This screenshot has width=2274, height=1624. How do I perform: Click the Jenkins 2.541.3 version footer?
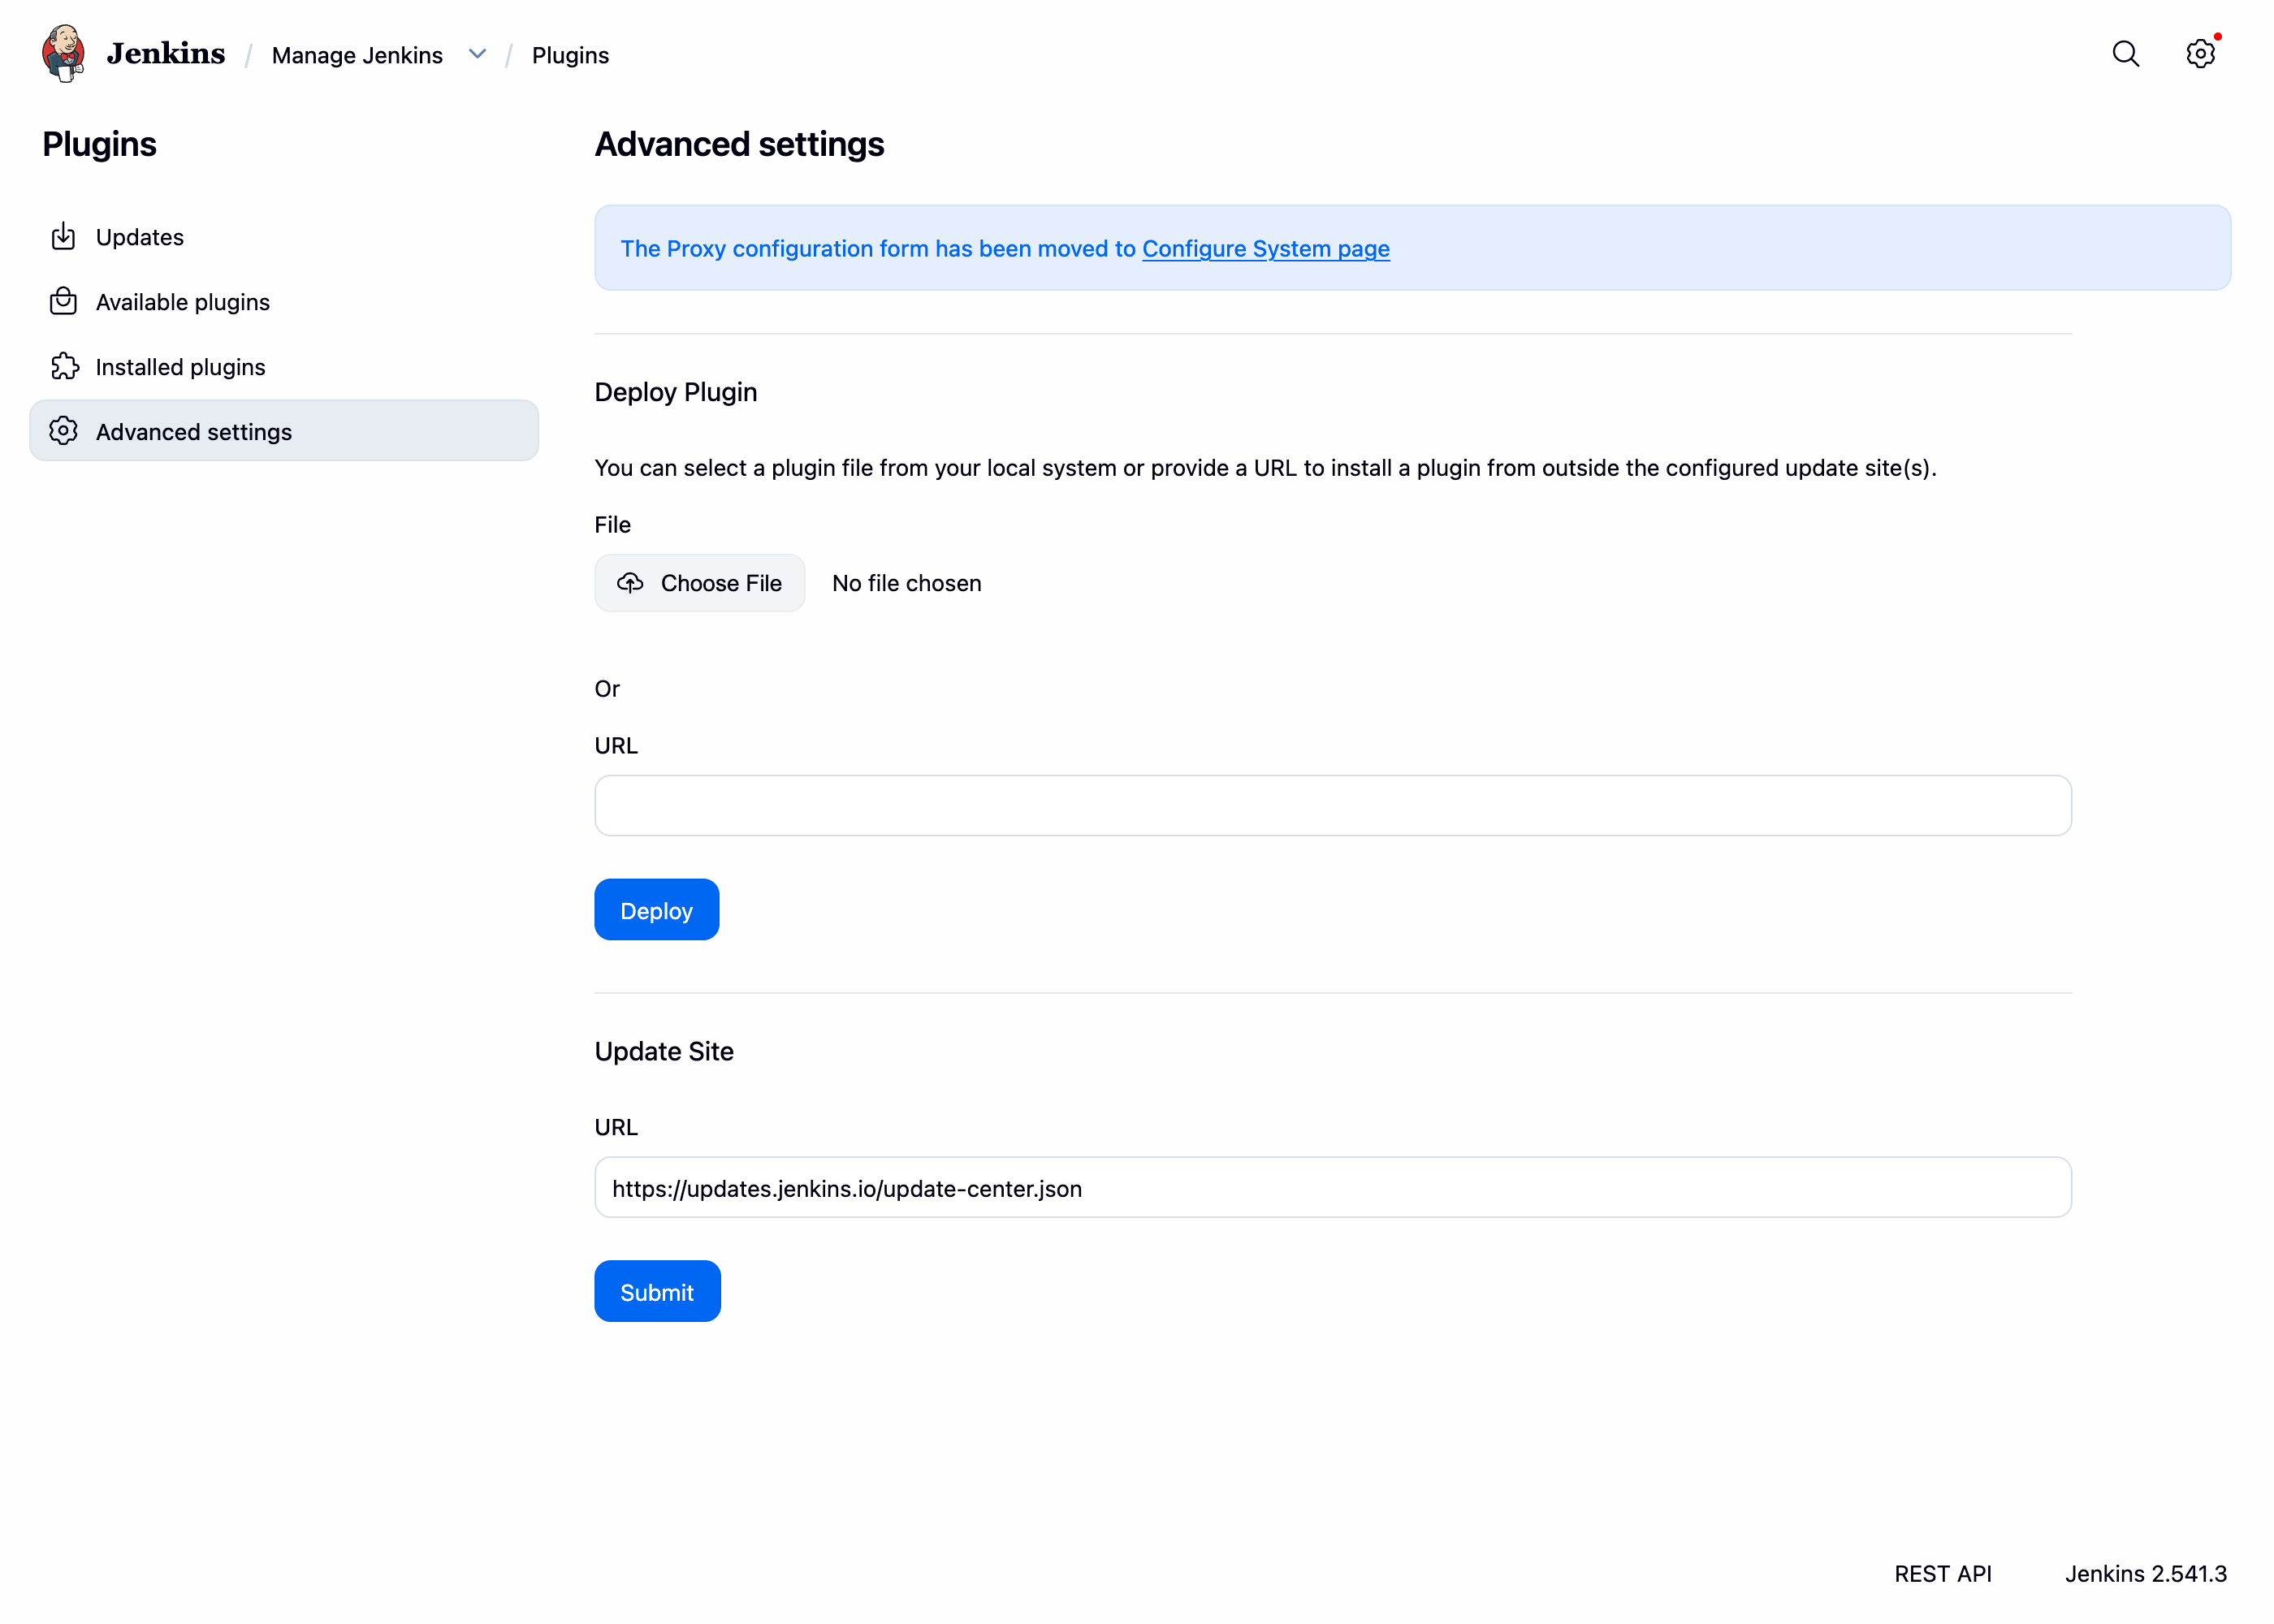(2146, 1574)
